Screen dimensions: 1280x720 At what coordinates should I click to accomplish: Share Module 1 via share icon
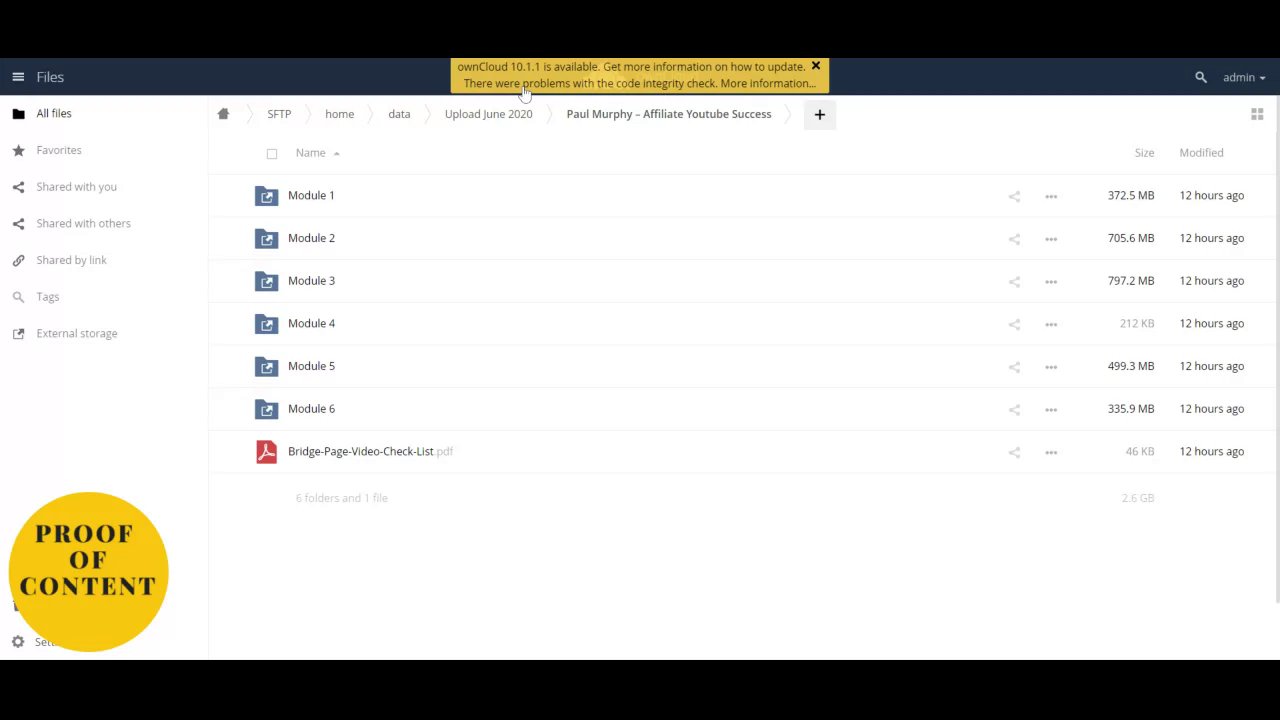[1014, 197]
